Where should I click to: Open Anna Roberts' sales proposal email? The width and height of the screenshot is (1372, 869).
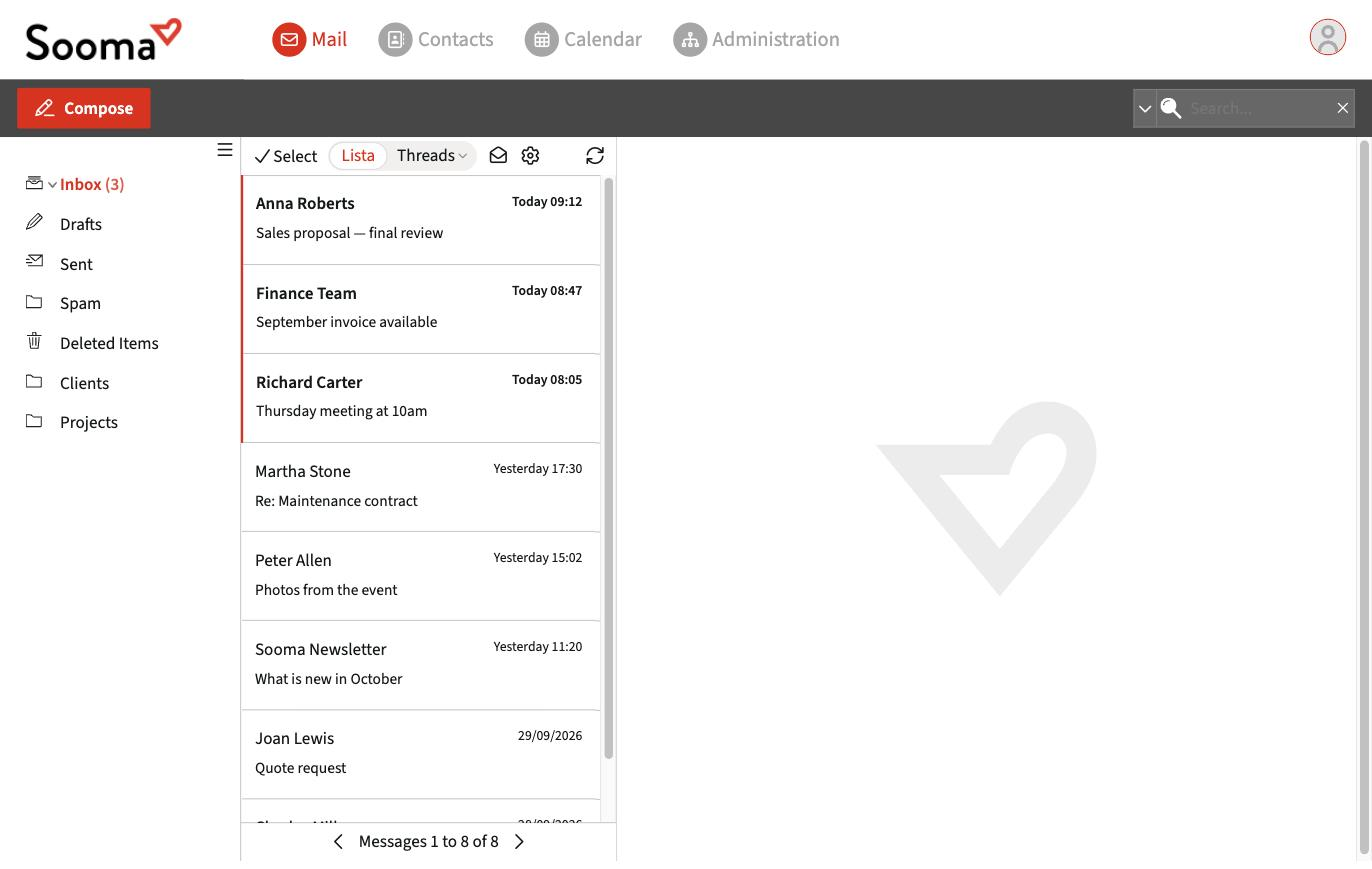[421, 220]
